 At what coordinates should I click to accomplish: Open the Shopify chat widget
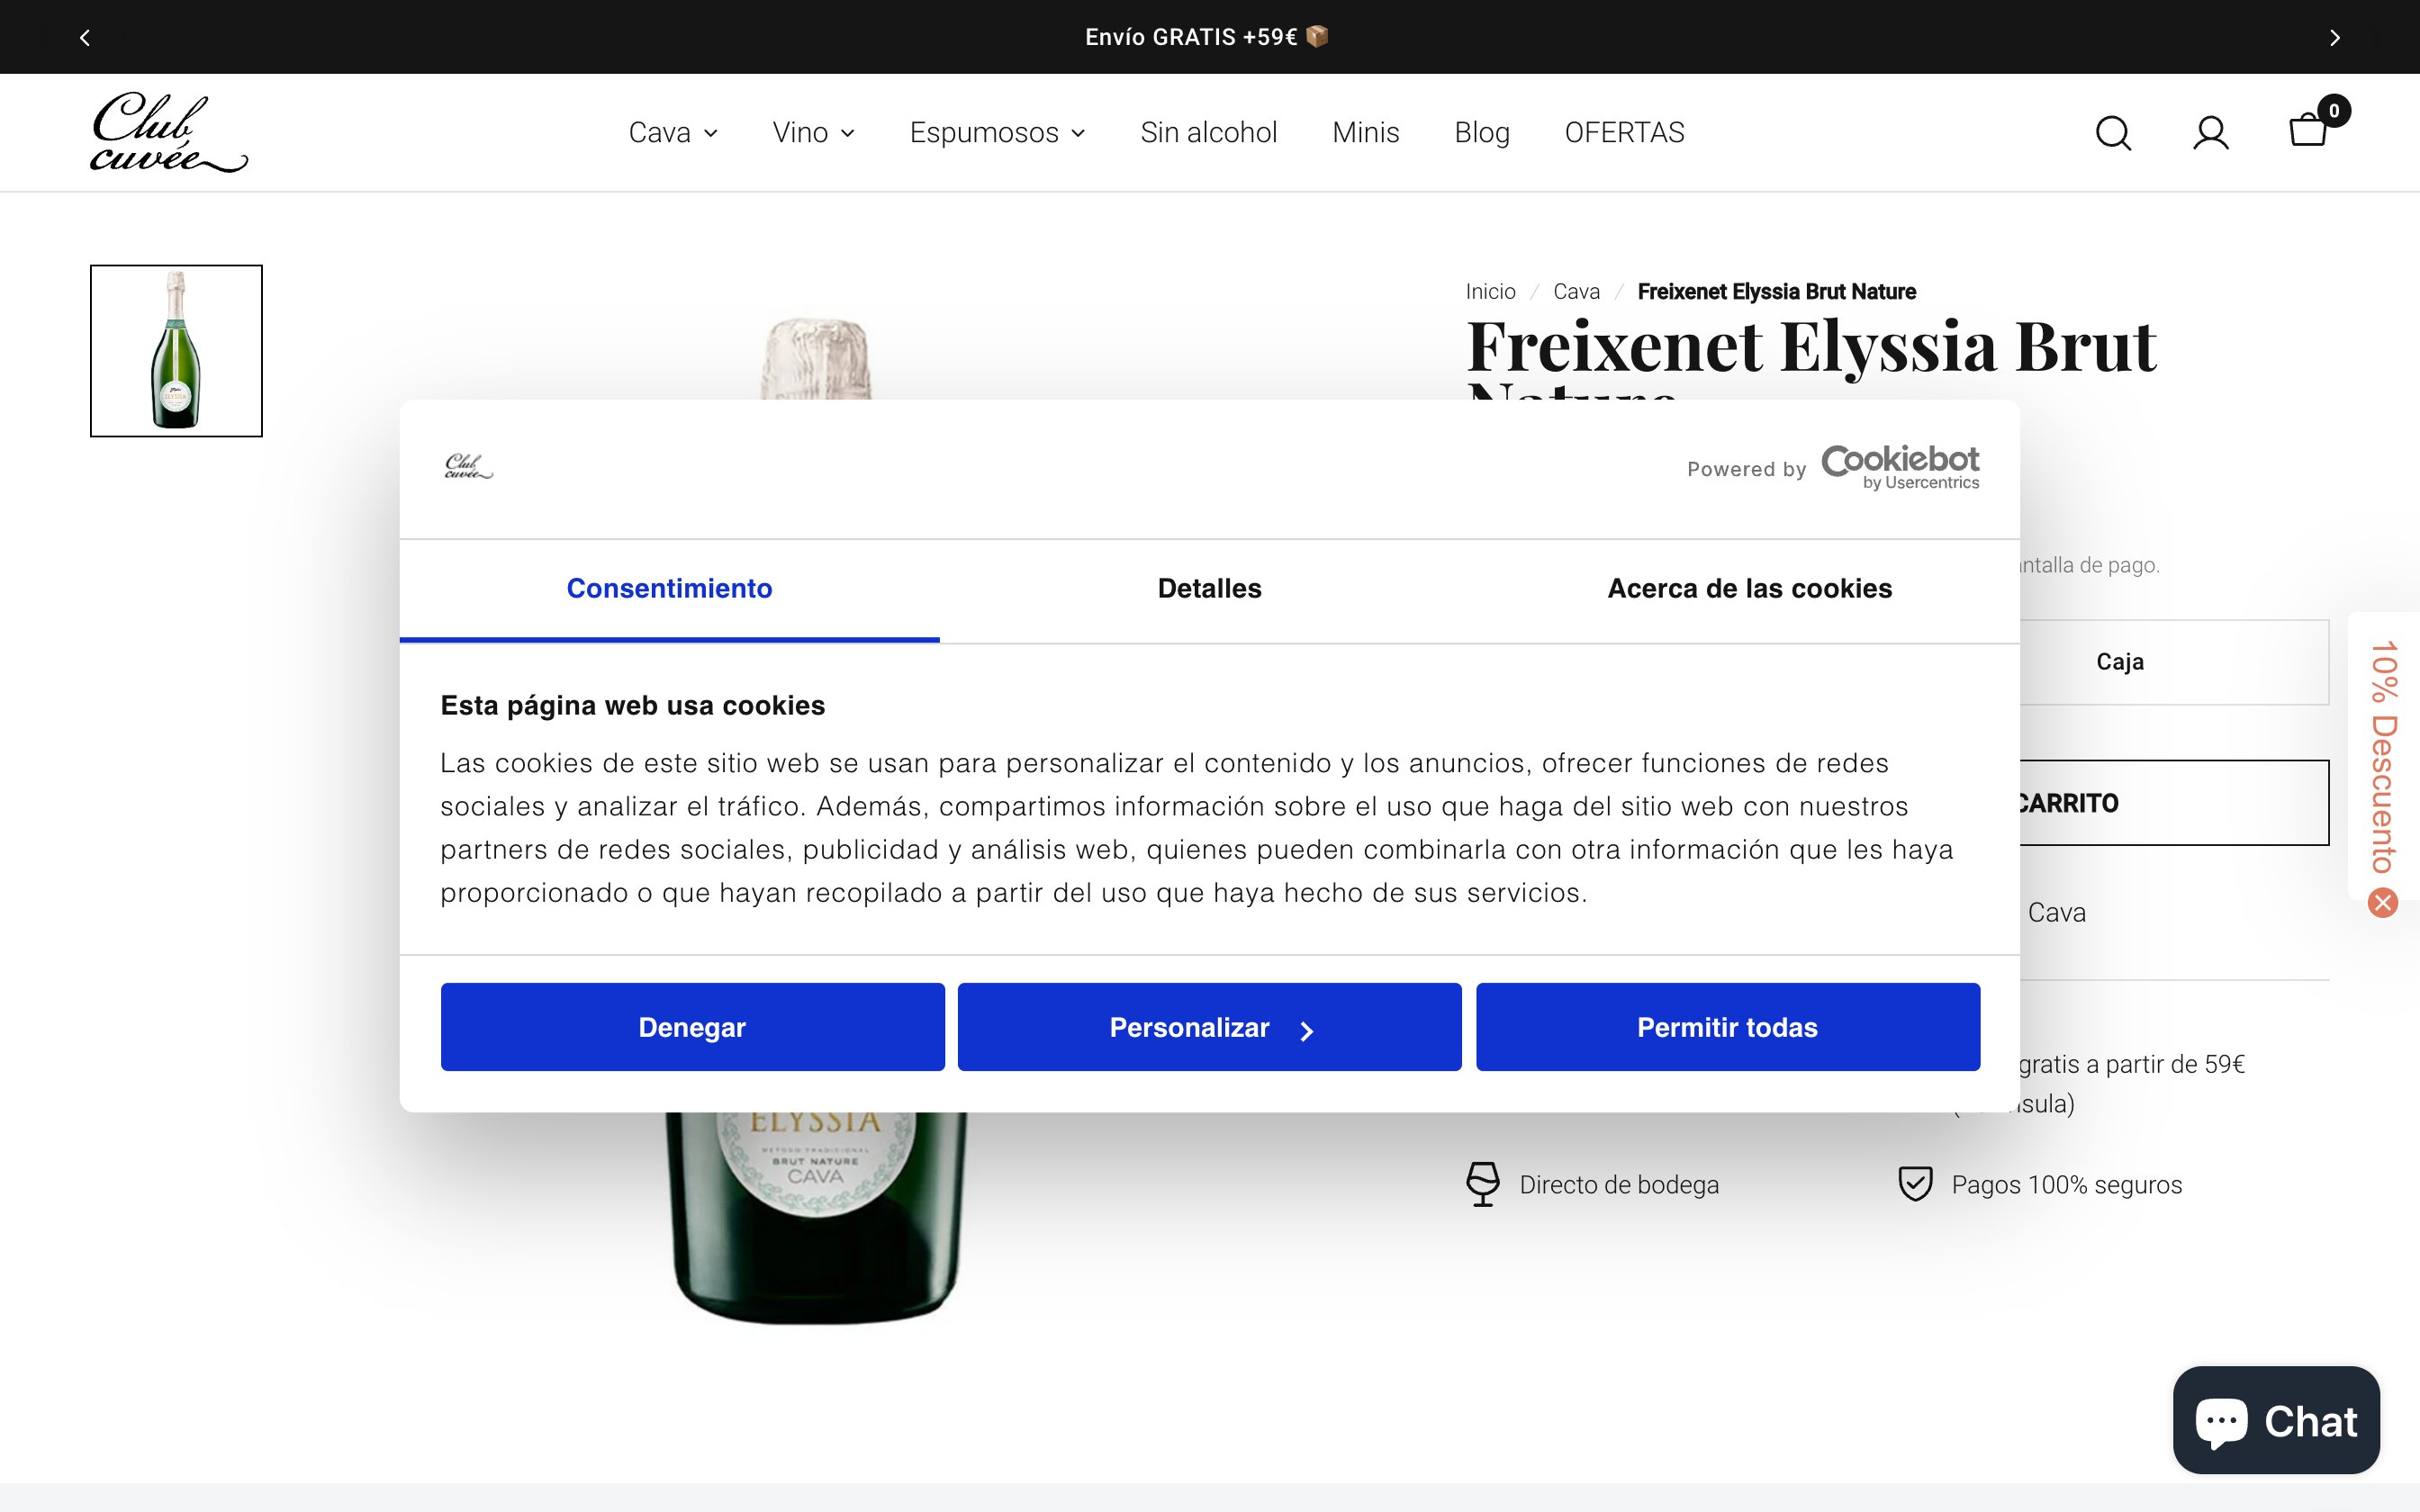[2275, 1420]
